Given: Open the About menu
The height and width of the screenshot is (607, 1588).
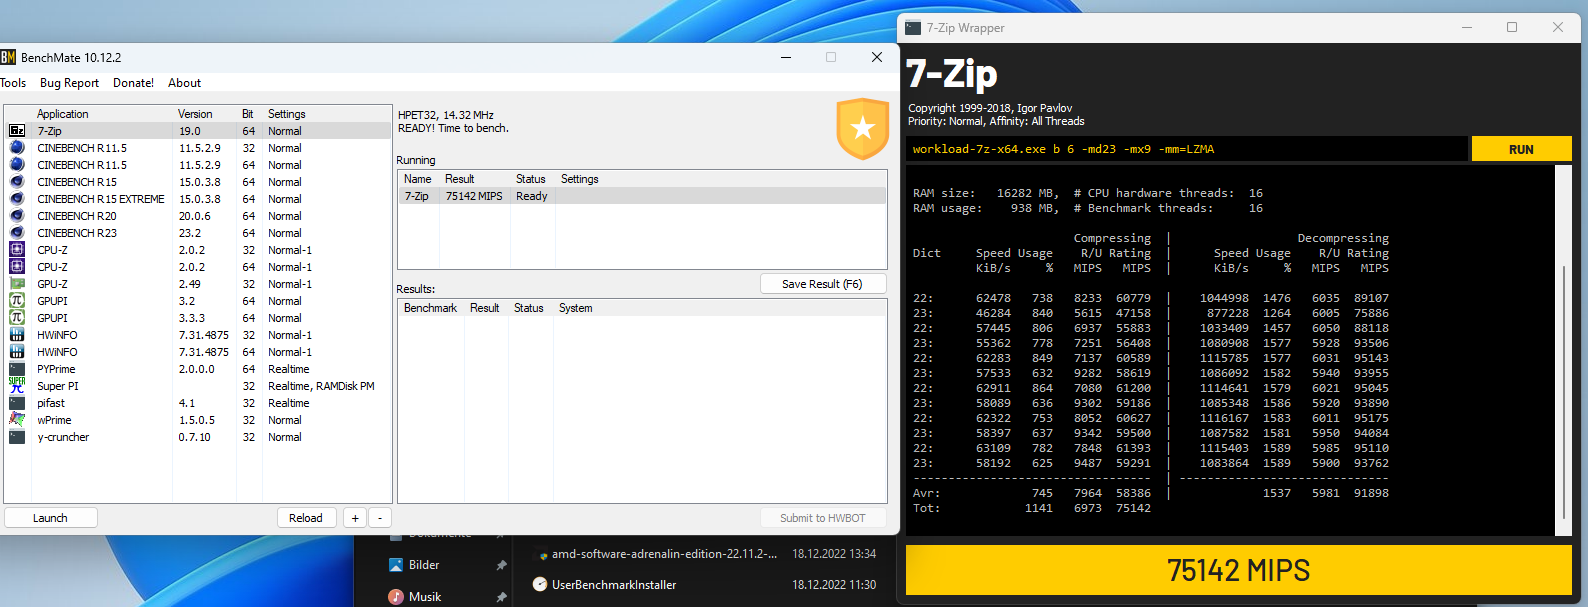Looking at the screenshot, I should (x=184, y=83).
